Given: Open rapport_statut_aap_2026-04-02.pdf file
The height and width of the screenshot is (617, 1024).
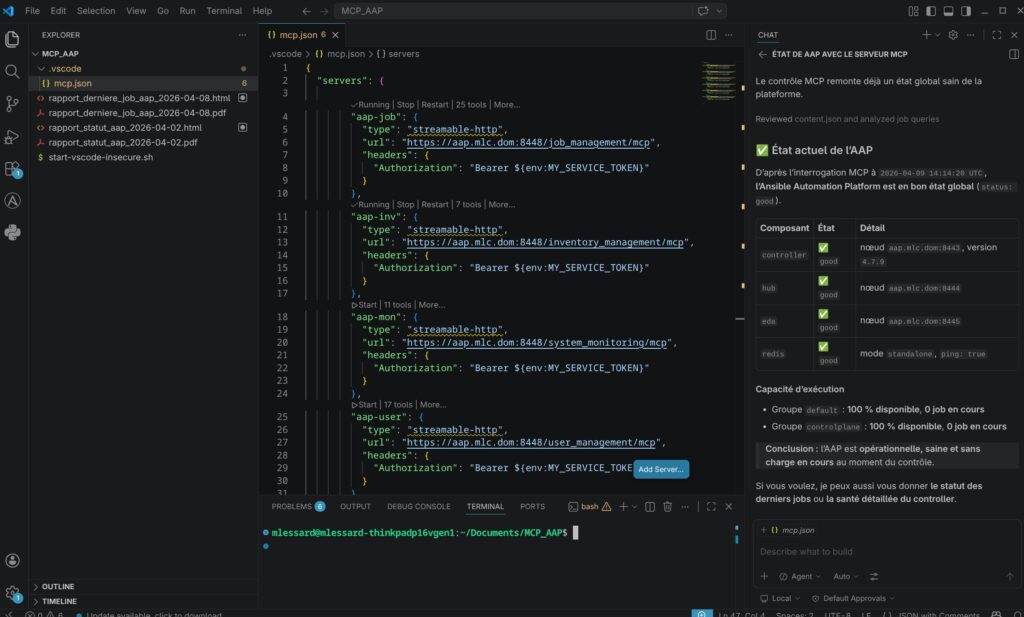Looking at the screenshot, I should point(122,143).
